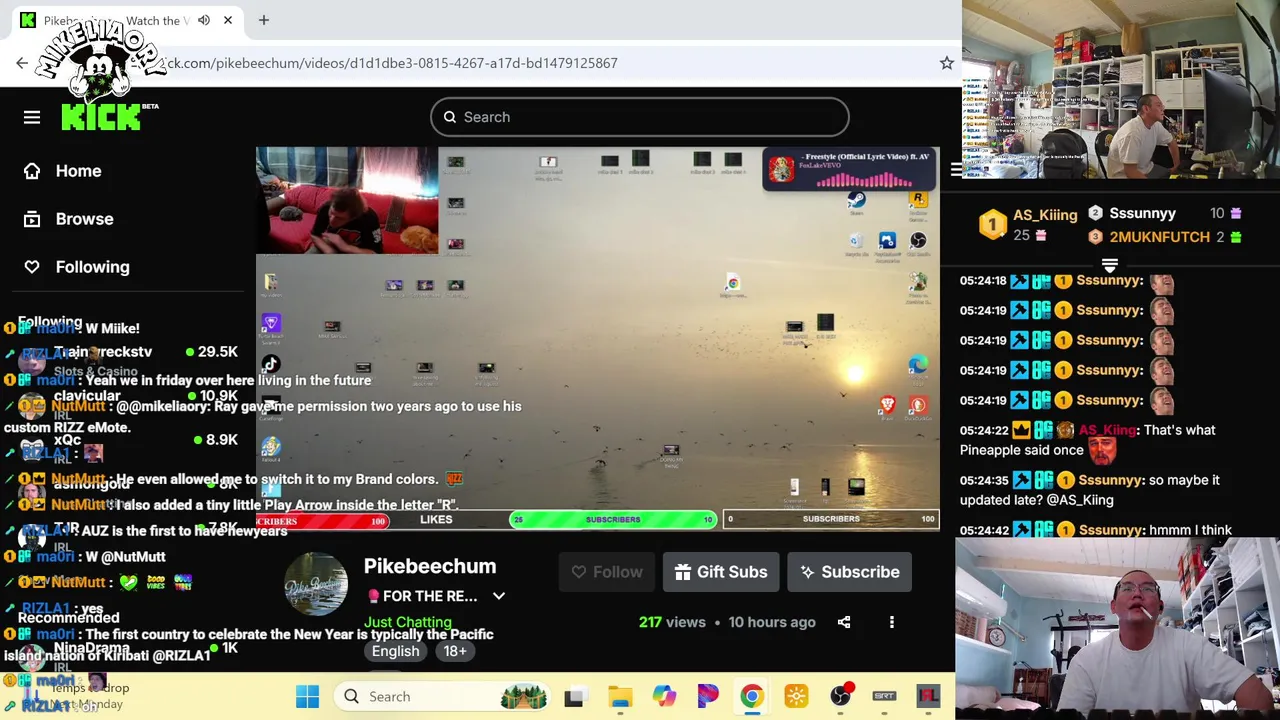
Task: Open a new browser tab
Action: 264,20
